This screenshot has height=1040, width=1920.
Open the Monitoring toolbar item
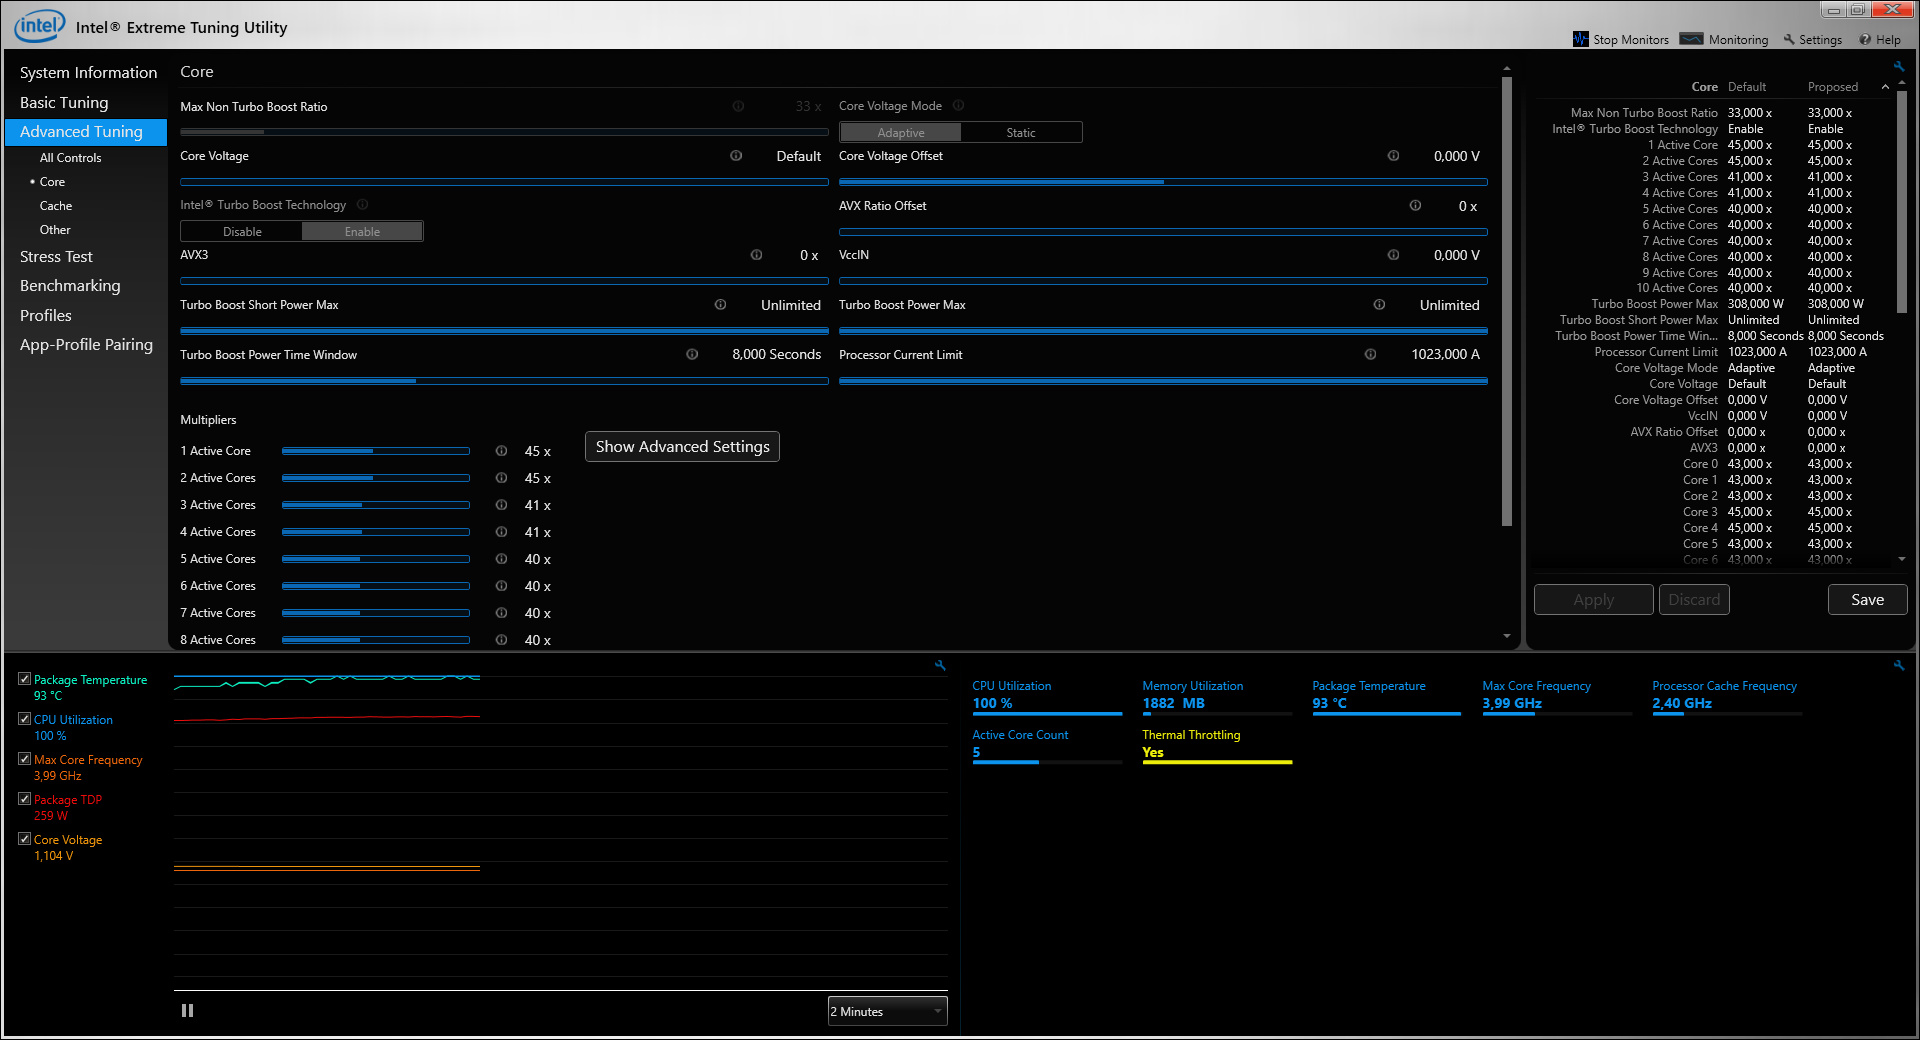pyautogui.click(x=1725, y=40)
